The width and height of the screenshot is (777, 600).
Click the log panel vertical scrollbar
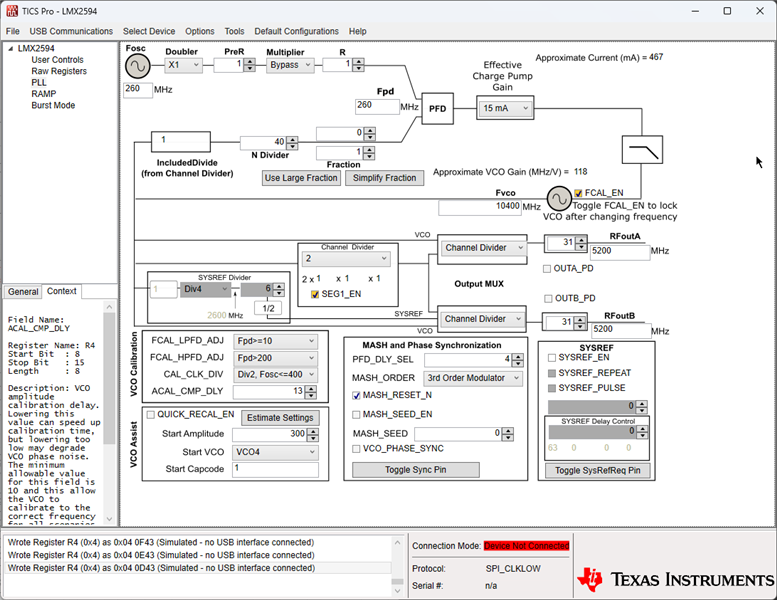click(x=397, y=566)
